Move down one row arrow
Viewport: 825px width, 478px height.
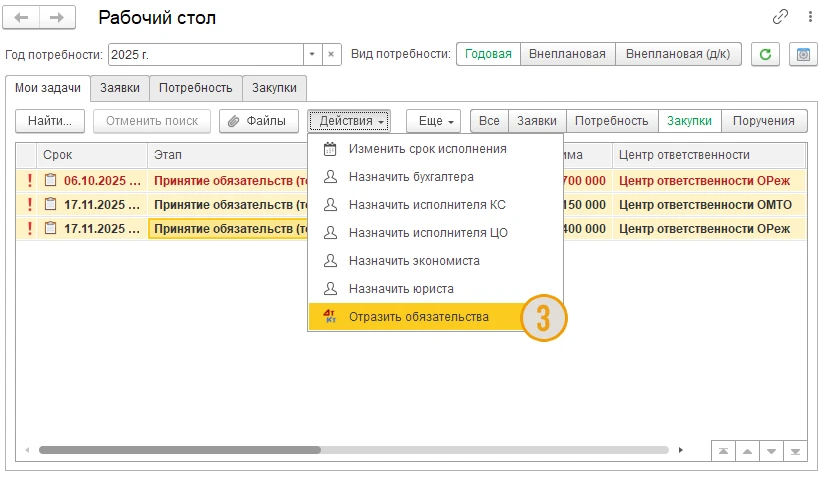coord(771,451)
